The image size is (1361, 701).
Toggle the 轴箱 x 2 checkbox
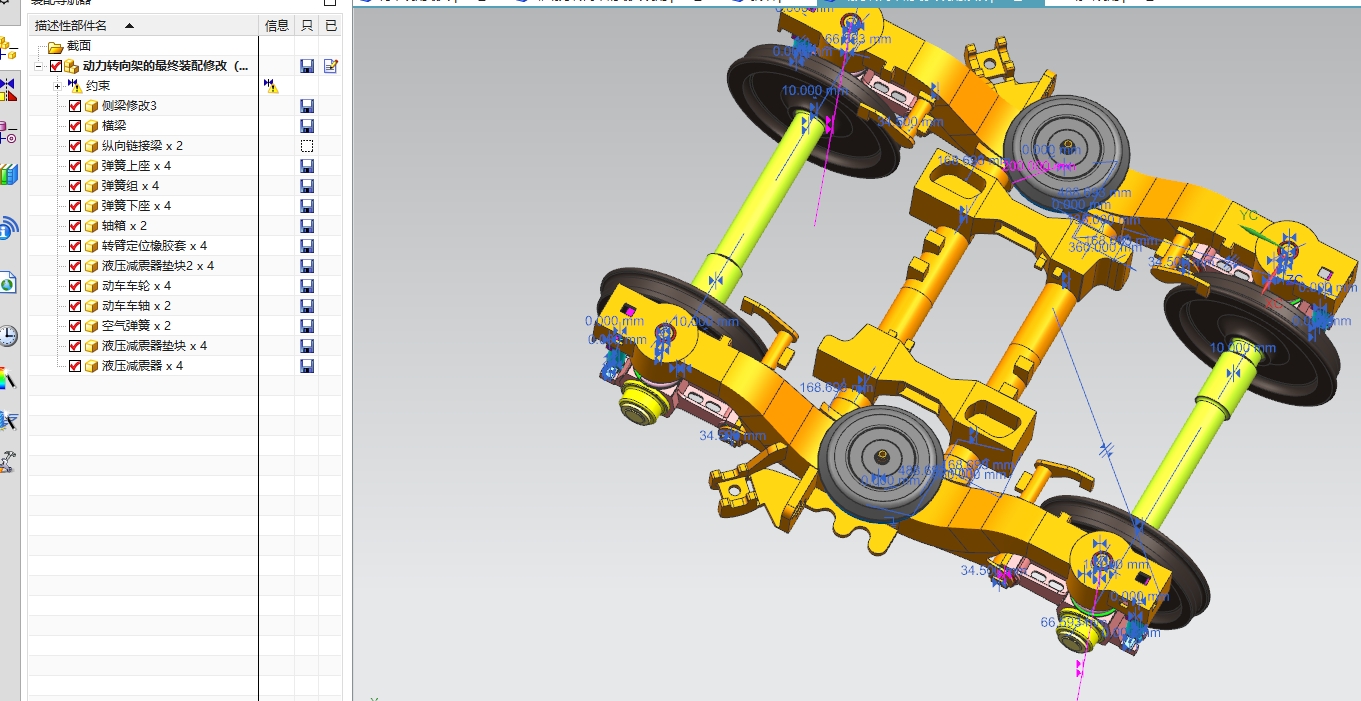(x=75, y=226)
